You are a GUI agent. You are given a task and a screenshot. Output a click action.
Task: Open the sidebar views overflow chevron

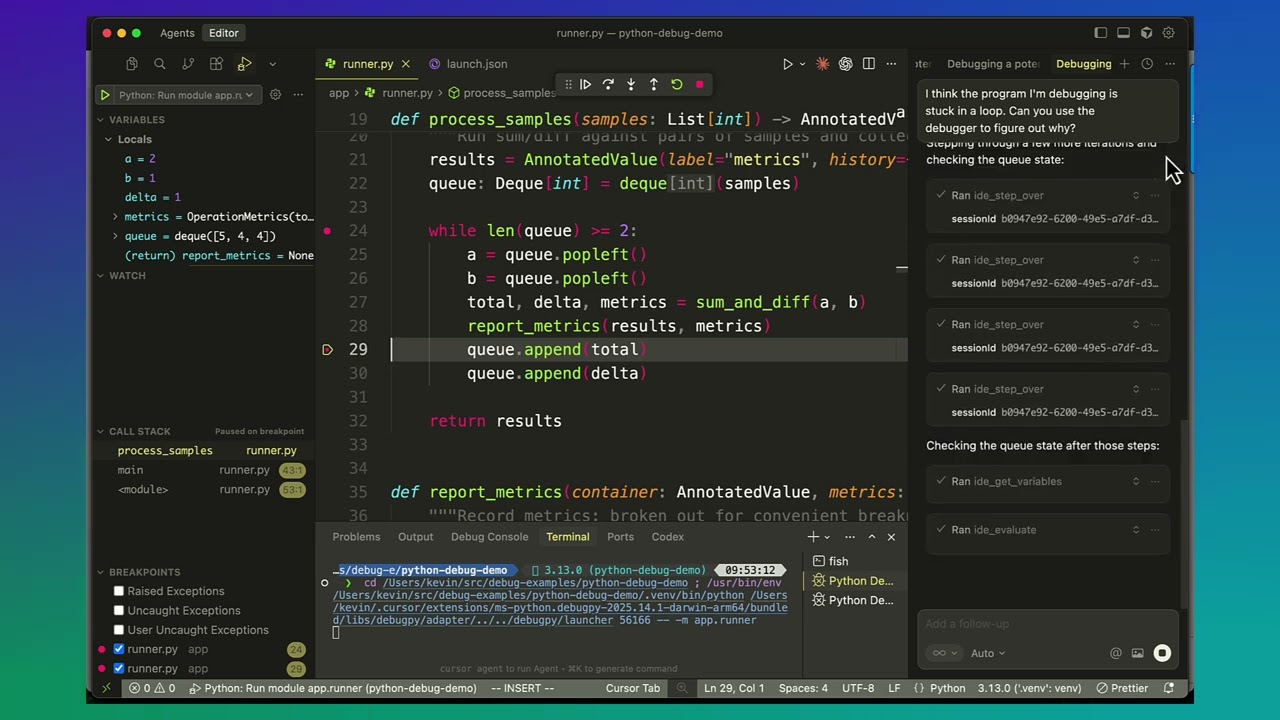(x=272, y=64)
